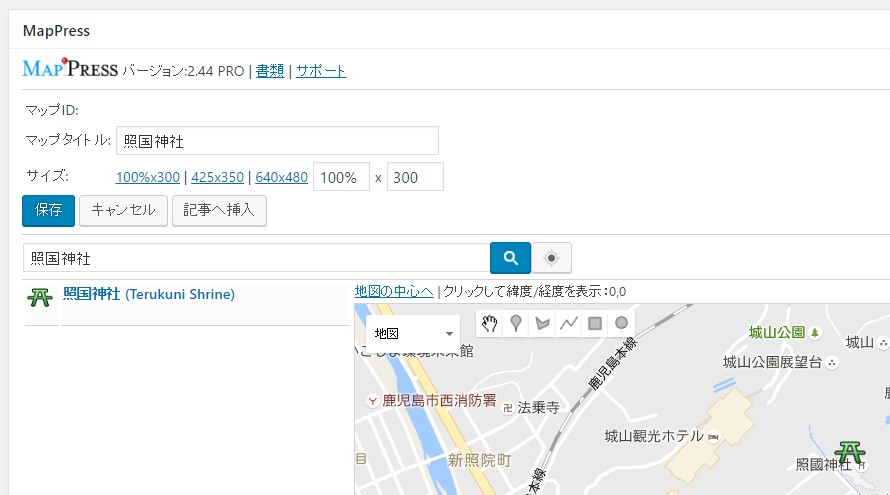This screenshot has width=890, height=495.
Task: Click the 地図の中心へ link
Action: [394, 291]
